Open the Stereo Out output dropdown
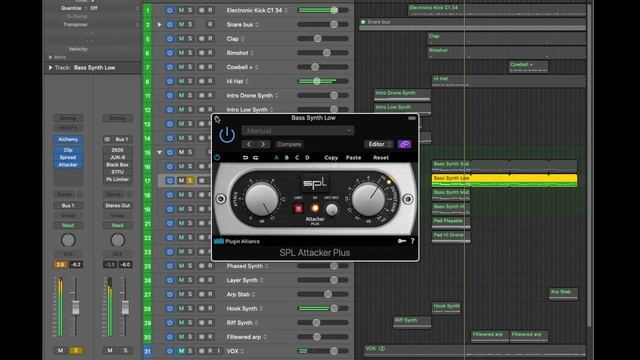The height and width of the screenshot is (360, 640). pyautogui.click(x=118, y=206)
